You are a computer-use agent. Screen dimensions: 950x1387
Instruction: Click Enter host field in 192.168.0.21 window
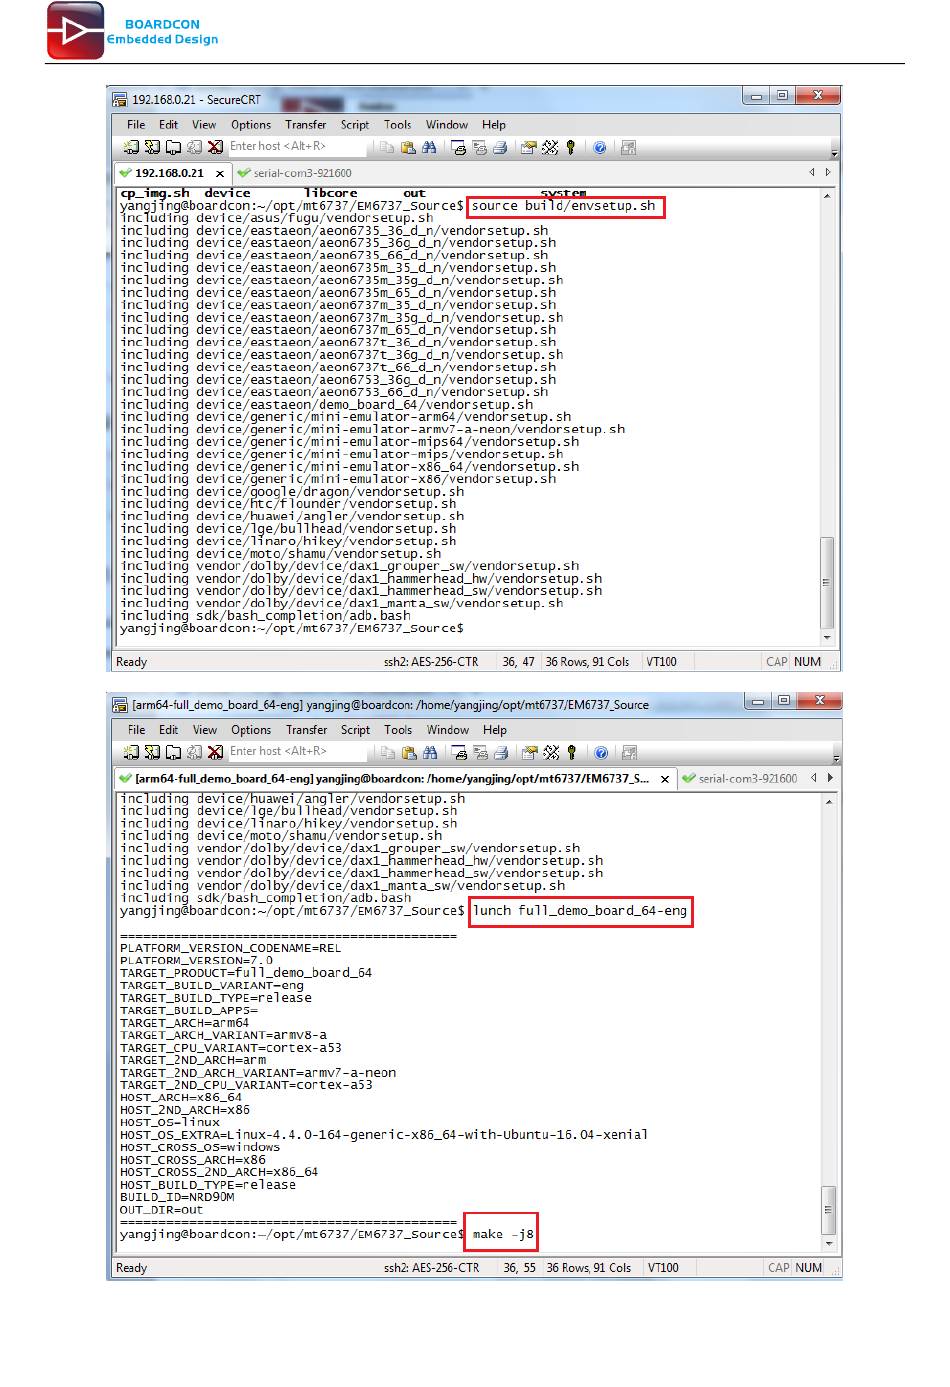(292, 147)
